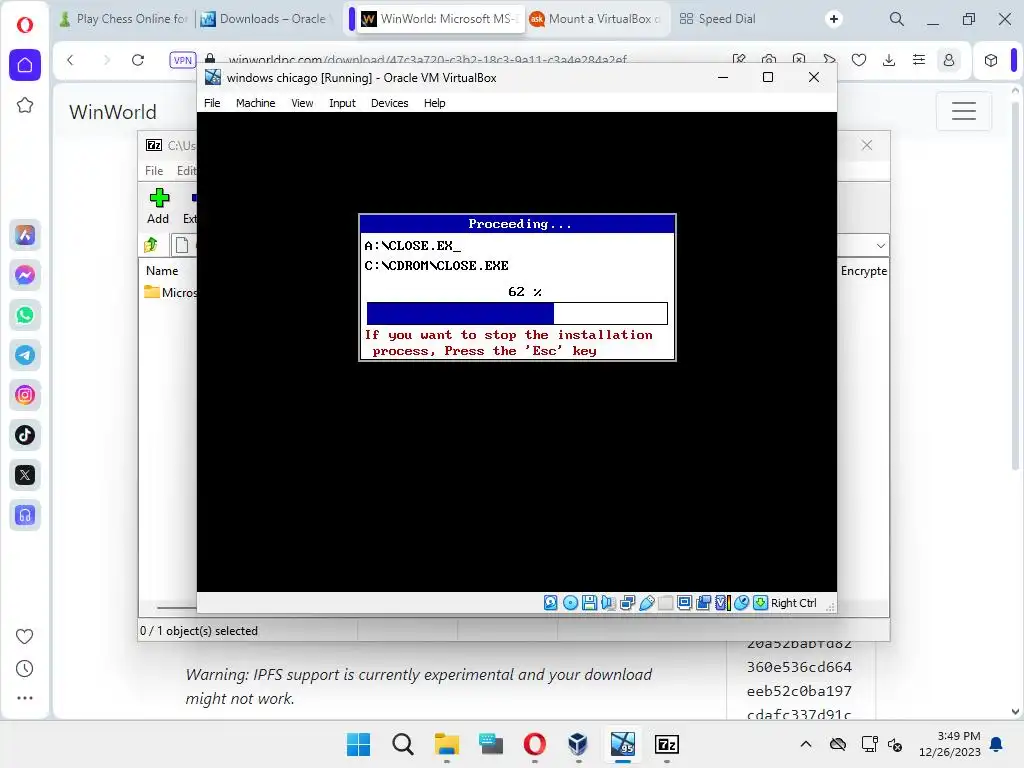Open the sidebar three-dots more options
Viewport: 1024px width, 768px height.
click(x=24, y=697)
